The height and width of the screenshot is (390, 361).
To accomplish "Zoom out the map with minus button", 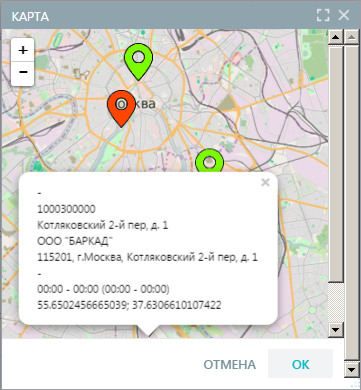I will coord(23,73).
